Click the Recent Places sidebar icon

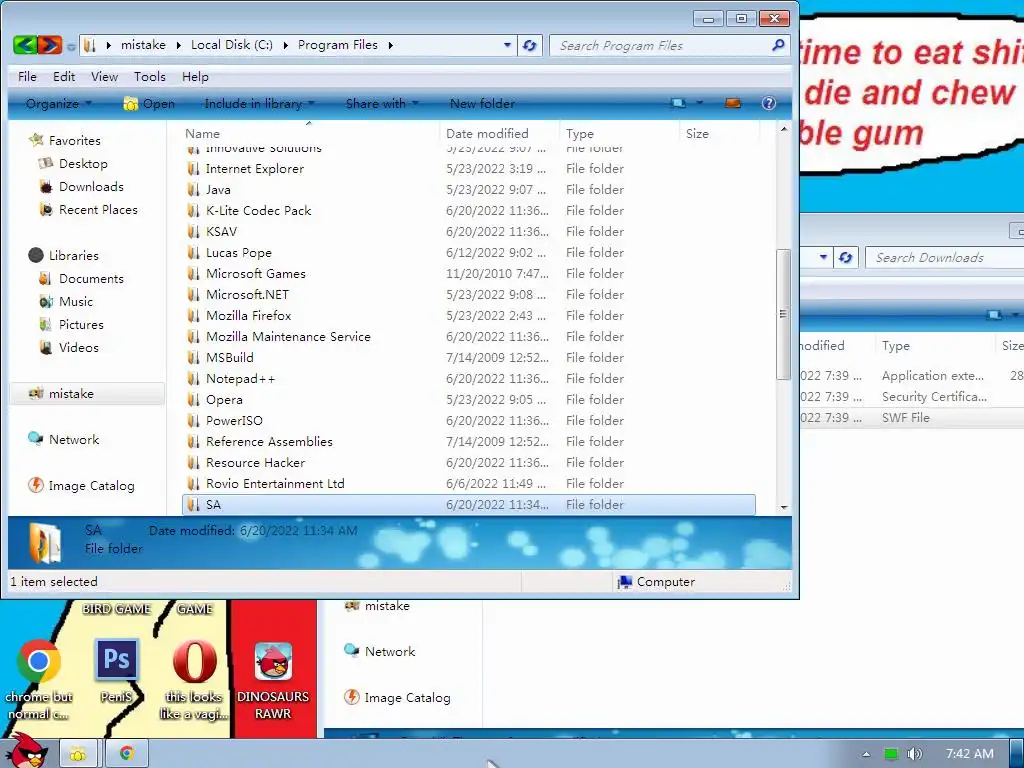(46, 210)
